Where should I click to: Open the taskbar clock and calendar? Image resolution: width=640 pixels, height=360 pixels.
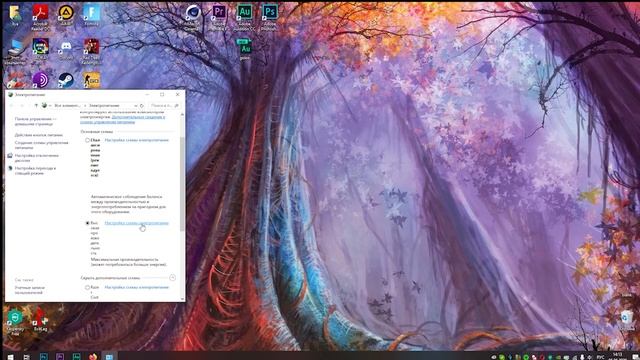tap(618, 356)
